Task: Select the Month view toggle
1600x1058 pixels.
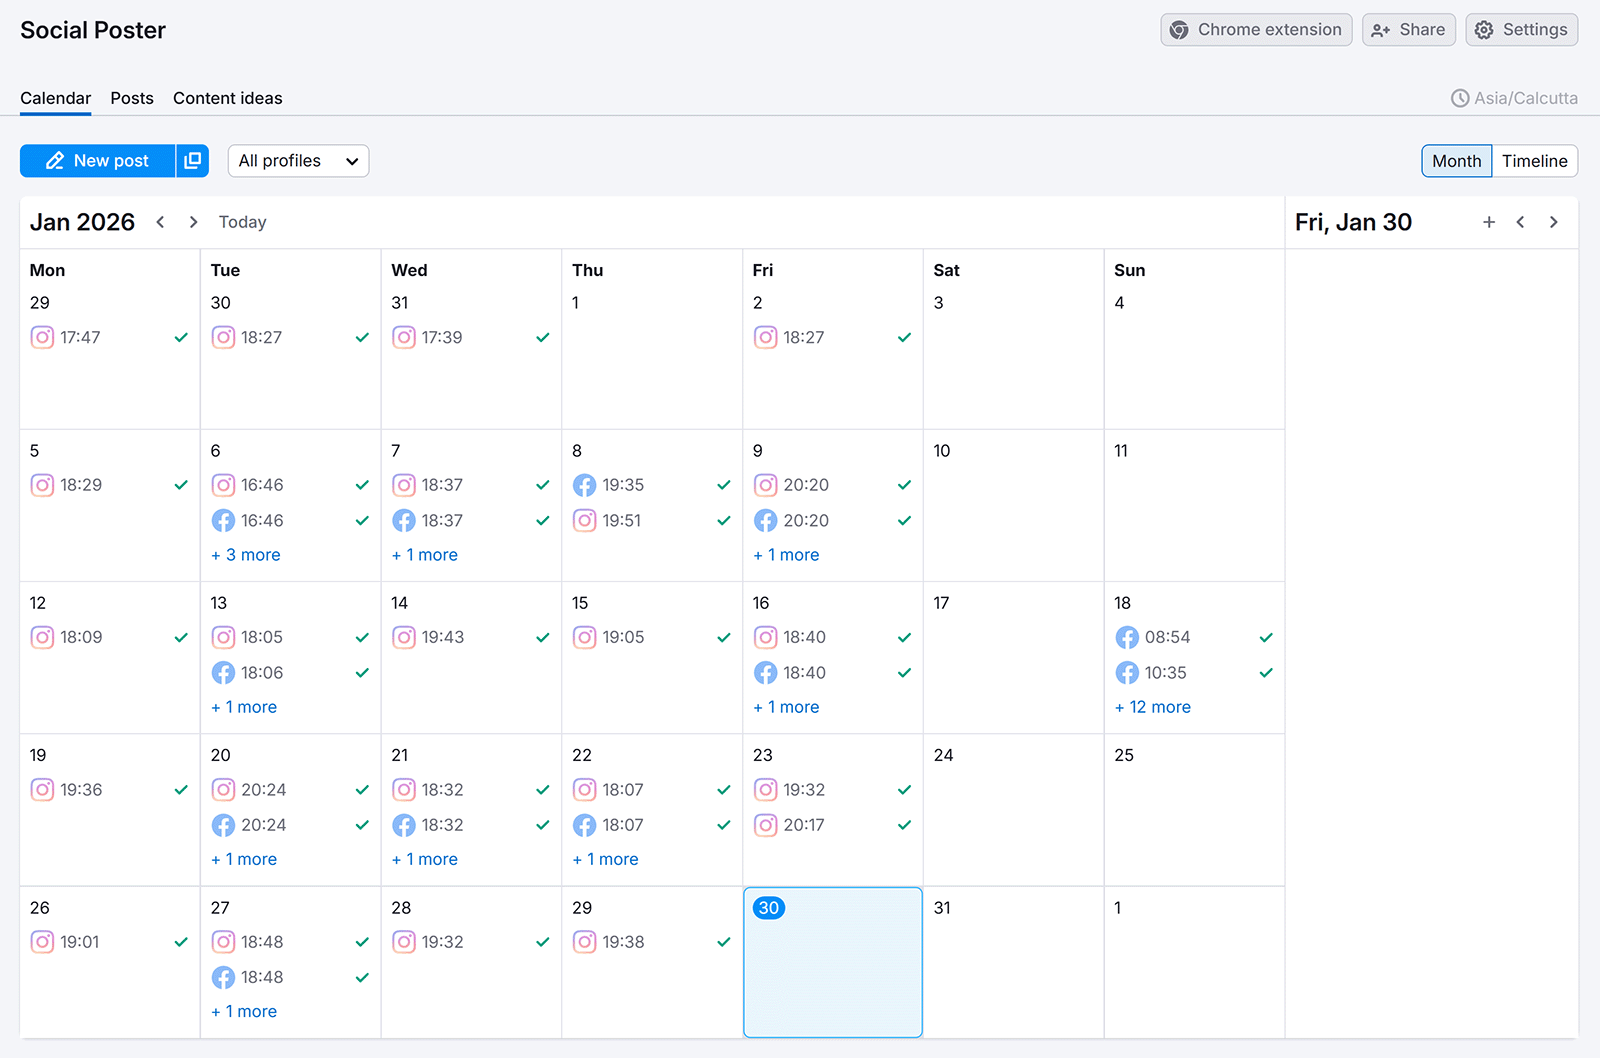Action: pyautogui.click(x=1456, y=160)
